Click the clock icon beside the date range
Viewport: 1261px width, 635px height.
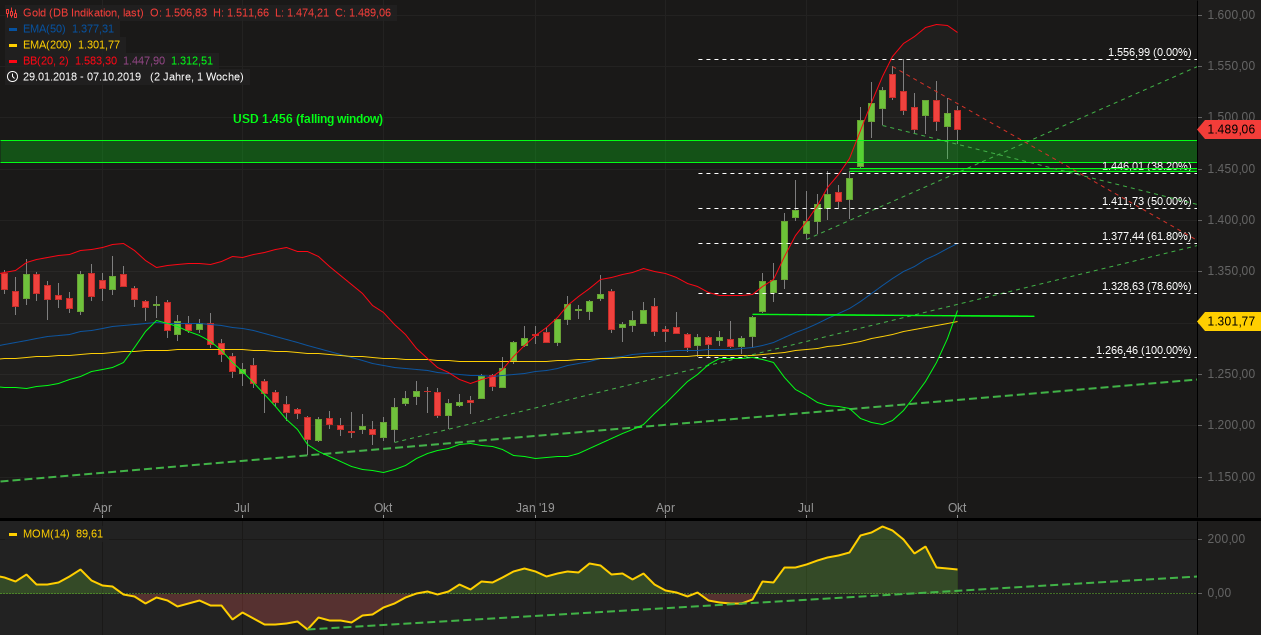[x=12, y=77]
